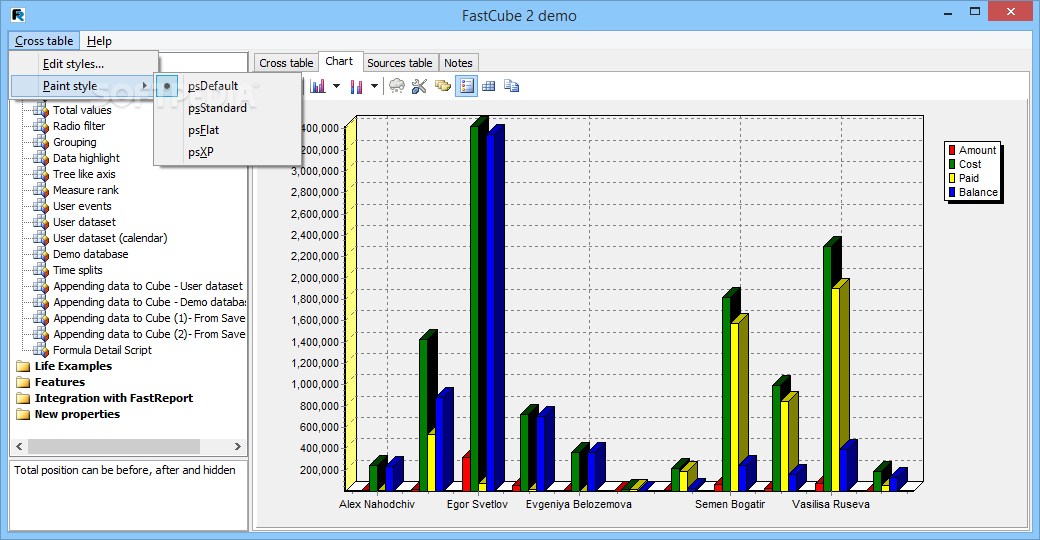Image resolution: width=1040 pixels, height=540 pixels.
Task: Click the Demo database tree item text
Action: [x=91, y=254]
